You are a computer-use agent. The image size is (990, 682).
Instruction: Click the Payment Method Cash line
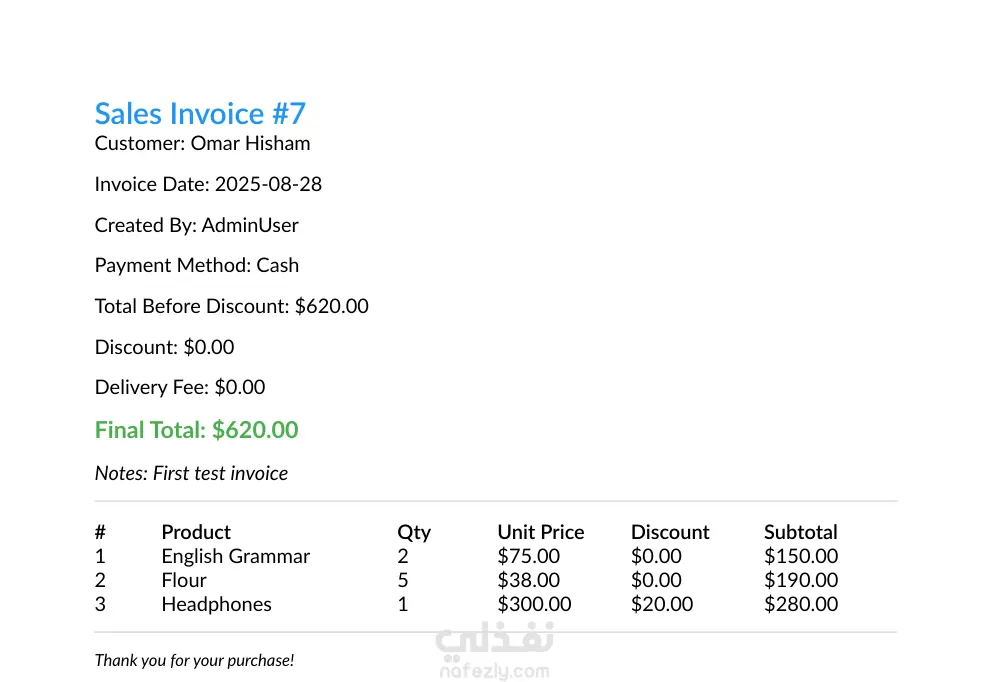tap(196, 266)
